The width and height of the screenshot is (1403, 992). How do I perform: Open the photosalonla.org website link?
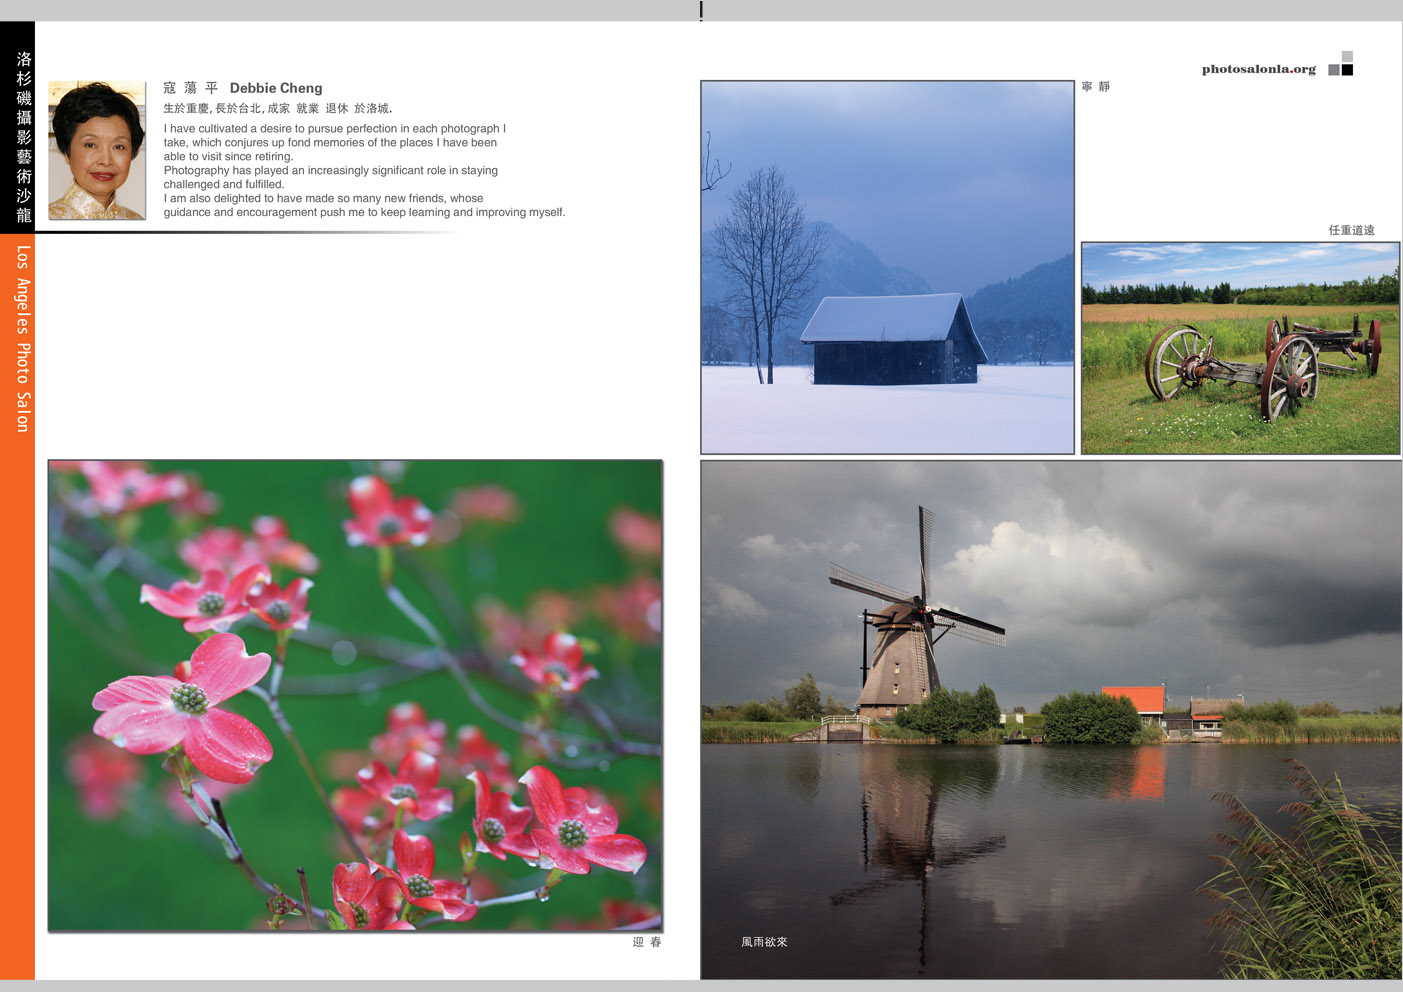pyautogui.click(x=1258, y=69)
